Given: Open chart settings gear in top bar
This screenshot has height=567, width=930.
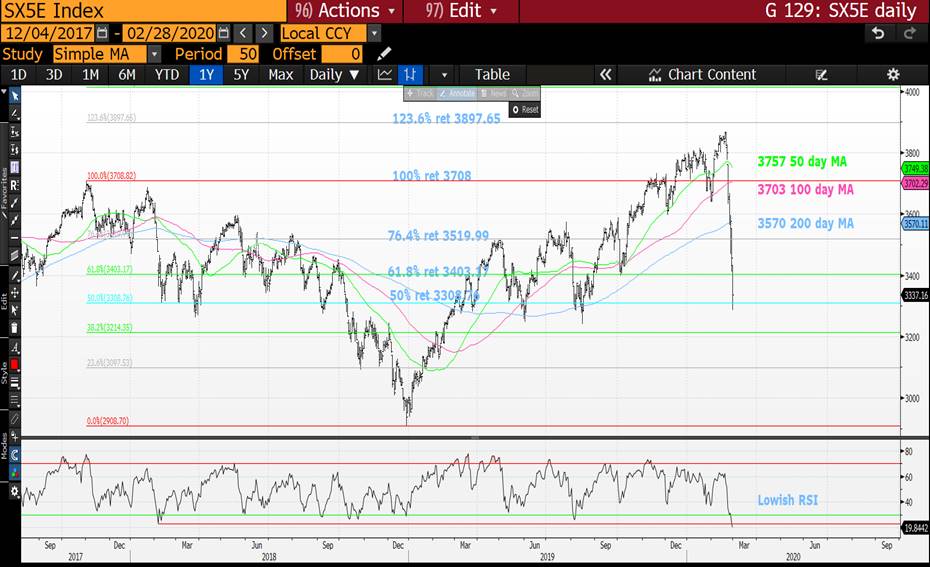Looking at the screenshot, I should pos(893,75).
